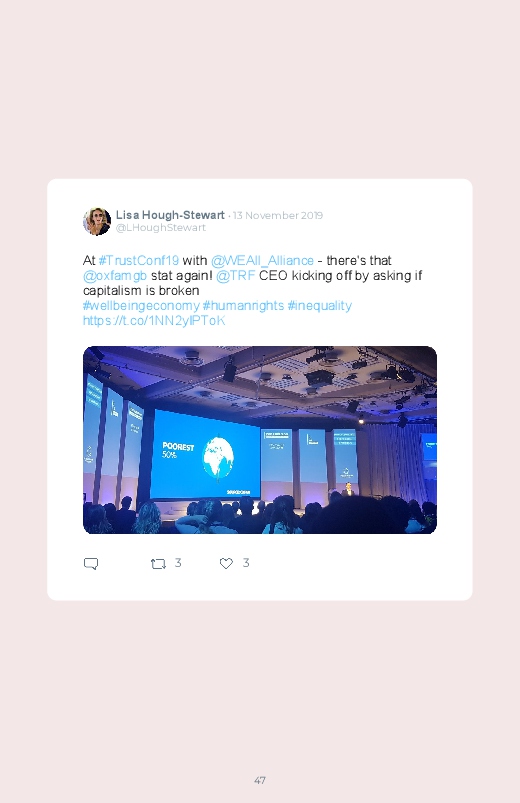The height and width of the screenshot is (803, 520).
Task: Click the @LHoughStewart handle
Action: tap(161, 228)
